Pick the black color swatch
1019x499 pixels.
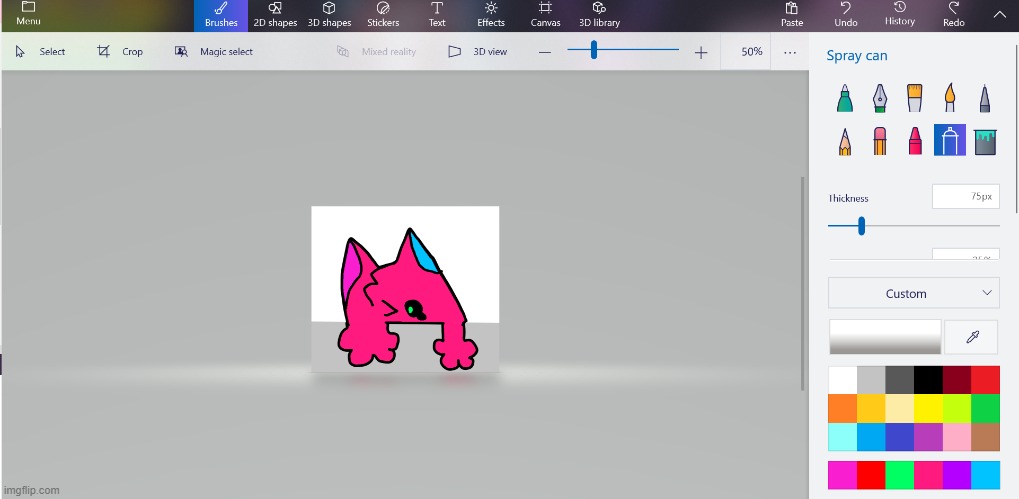[x=928, y=379]
